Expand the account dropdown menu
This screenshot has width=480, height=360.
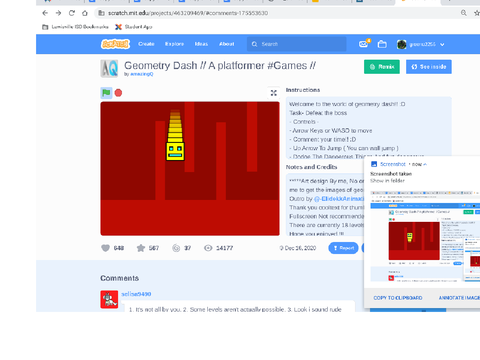point(442,44)
